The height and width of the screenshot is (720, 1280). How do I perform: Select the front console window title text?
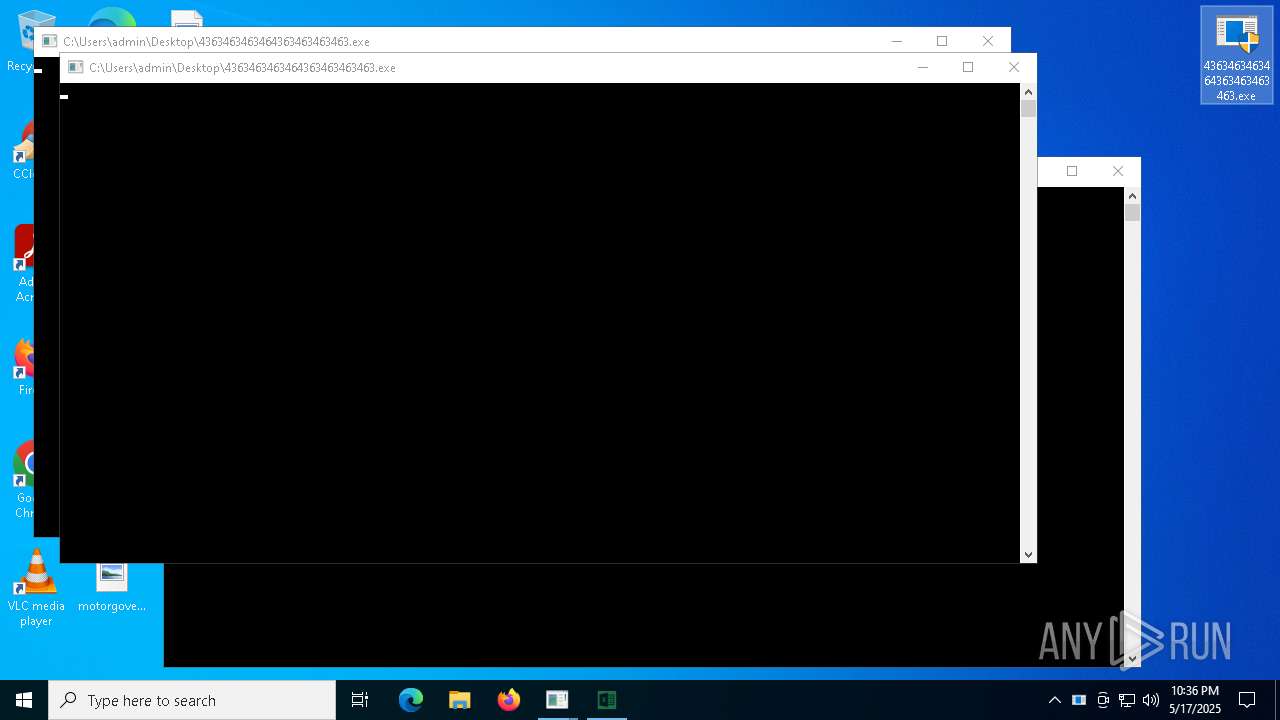pos(242,68)
